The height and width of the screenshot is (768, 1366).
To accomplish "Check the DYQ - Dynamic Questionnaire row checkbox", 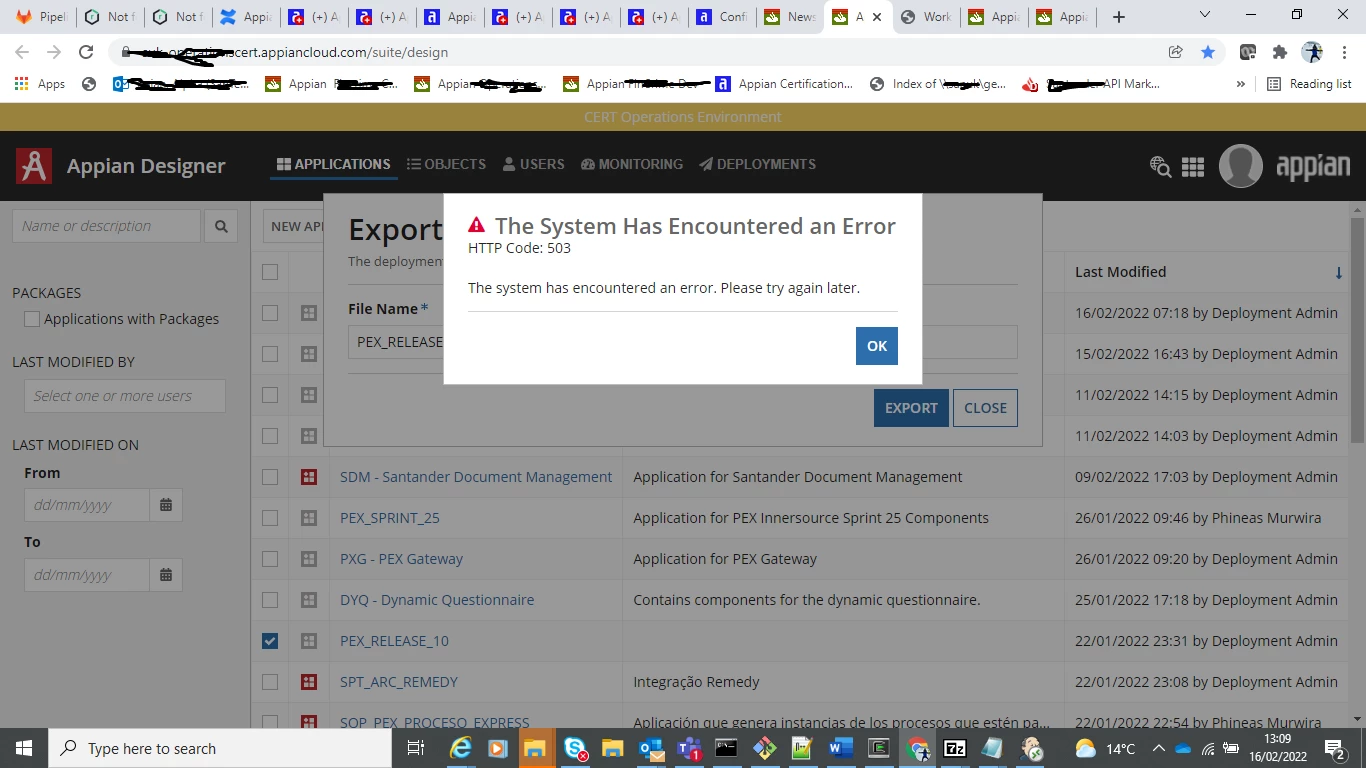I will (270, 600).
